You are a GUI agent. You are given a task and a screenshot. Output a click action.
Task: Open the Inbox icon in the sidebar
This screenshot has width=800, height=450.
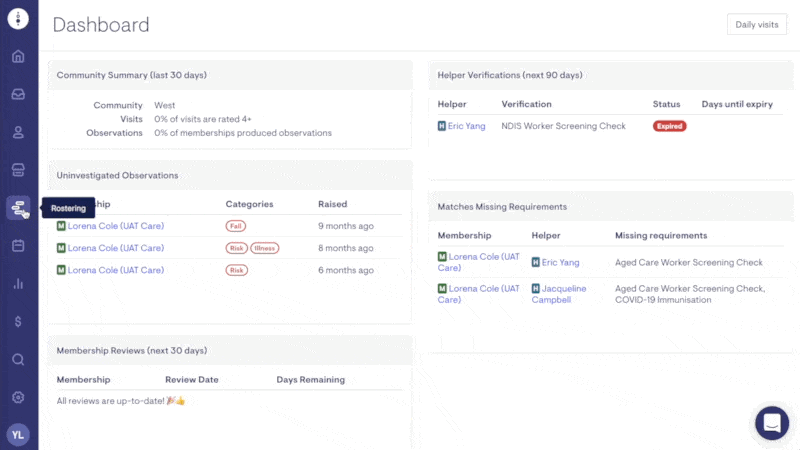[18, 94]
